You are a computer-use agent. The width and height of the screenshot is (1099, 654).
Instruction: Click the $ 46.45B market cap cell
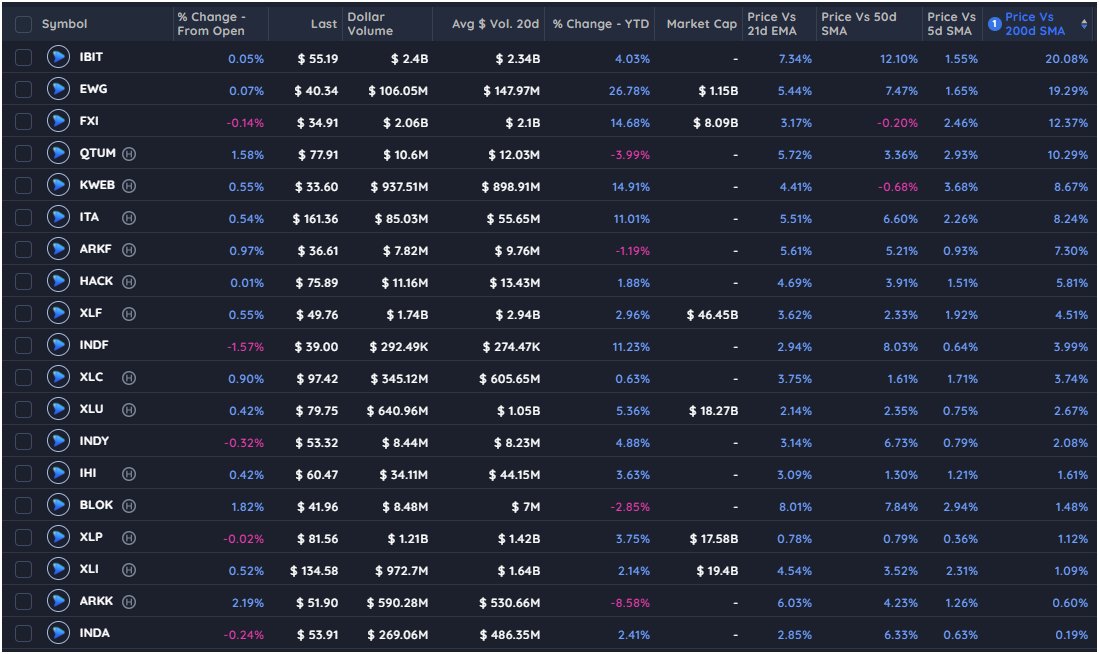click(x=712, y=315)
